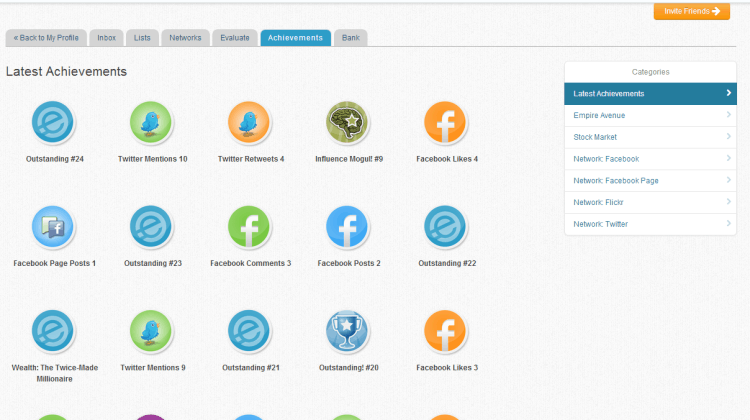Select Latest Achievements category
The height and width of the screenshot is (420, 750).
coord(651,94)
